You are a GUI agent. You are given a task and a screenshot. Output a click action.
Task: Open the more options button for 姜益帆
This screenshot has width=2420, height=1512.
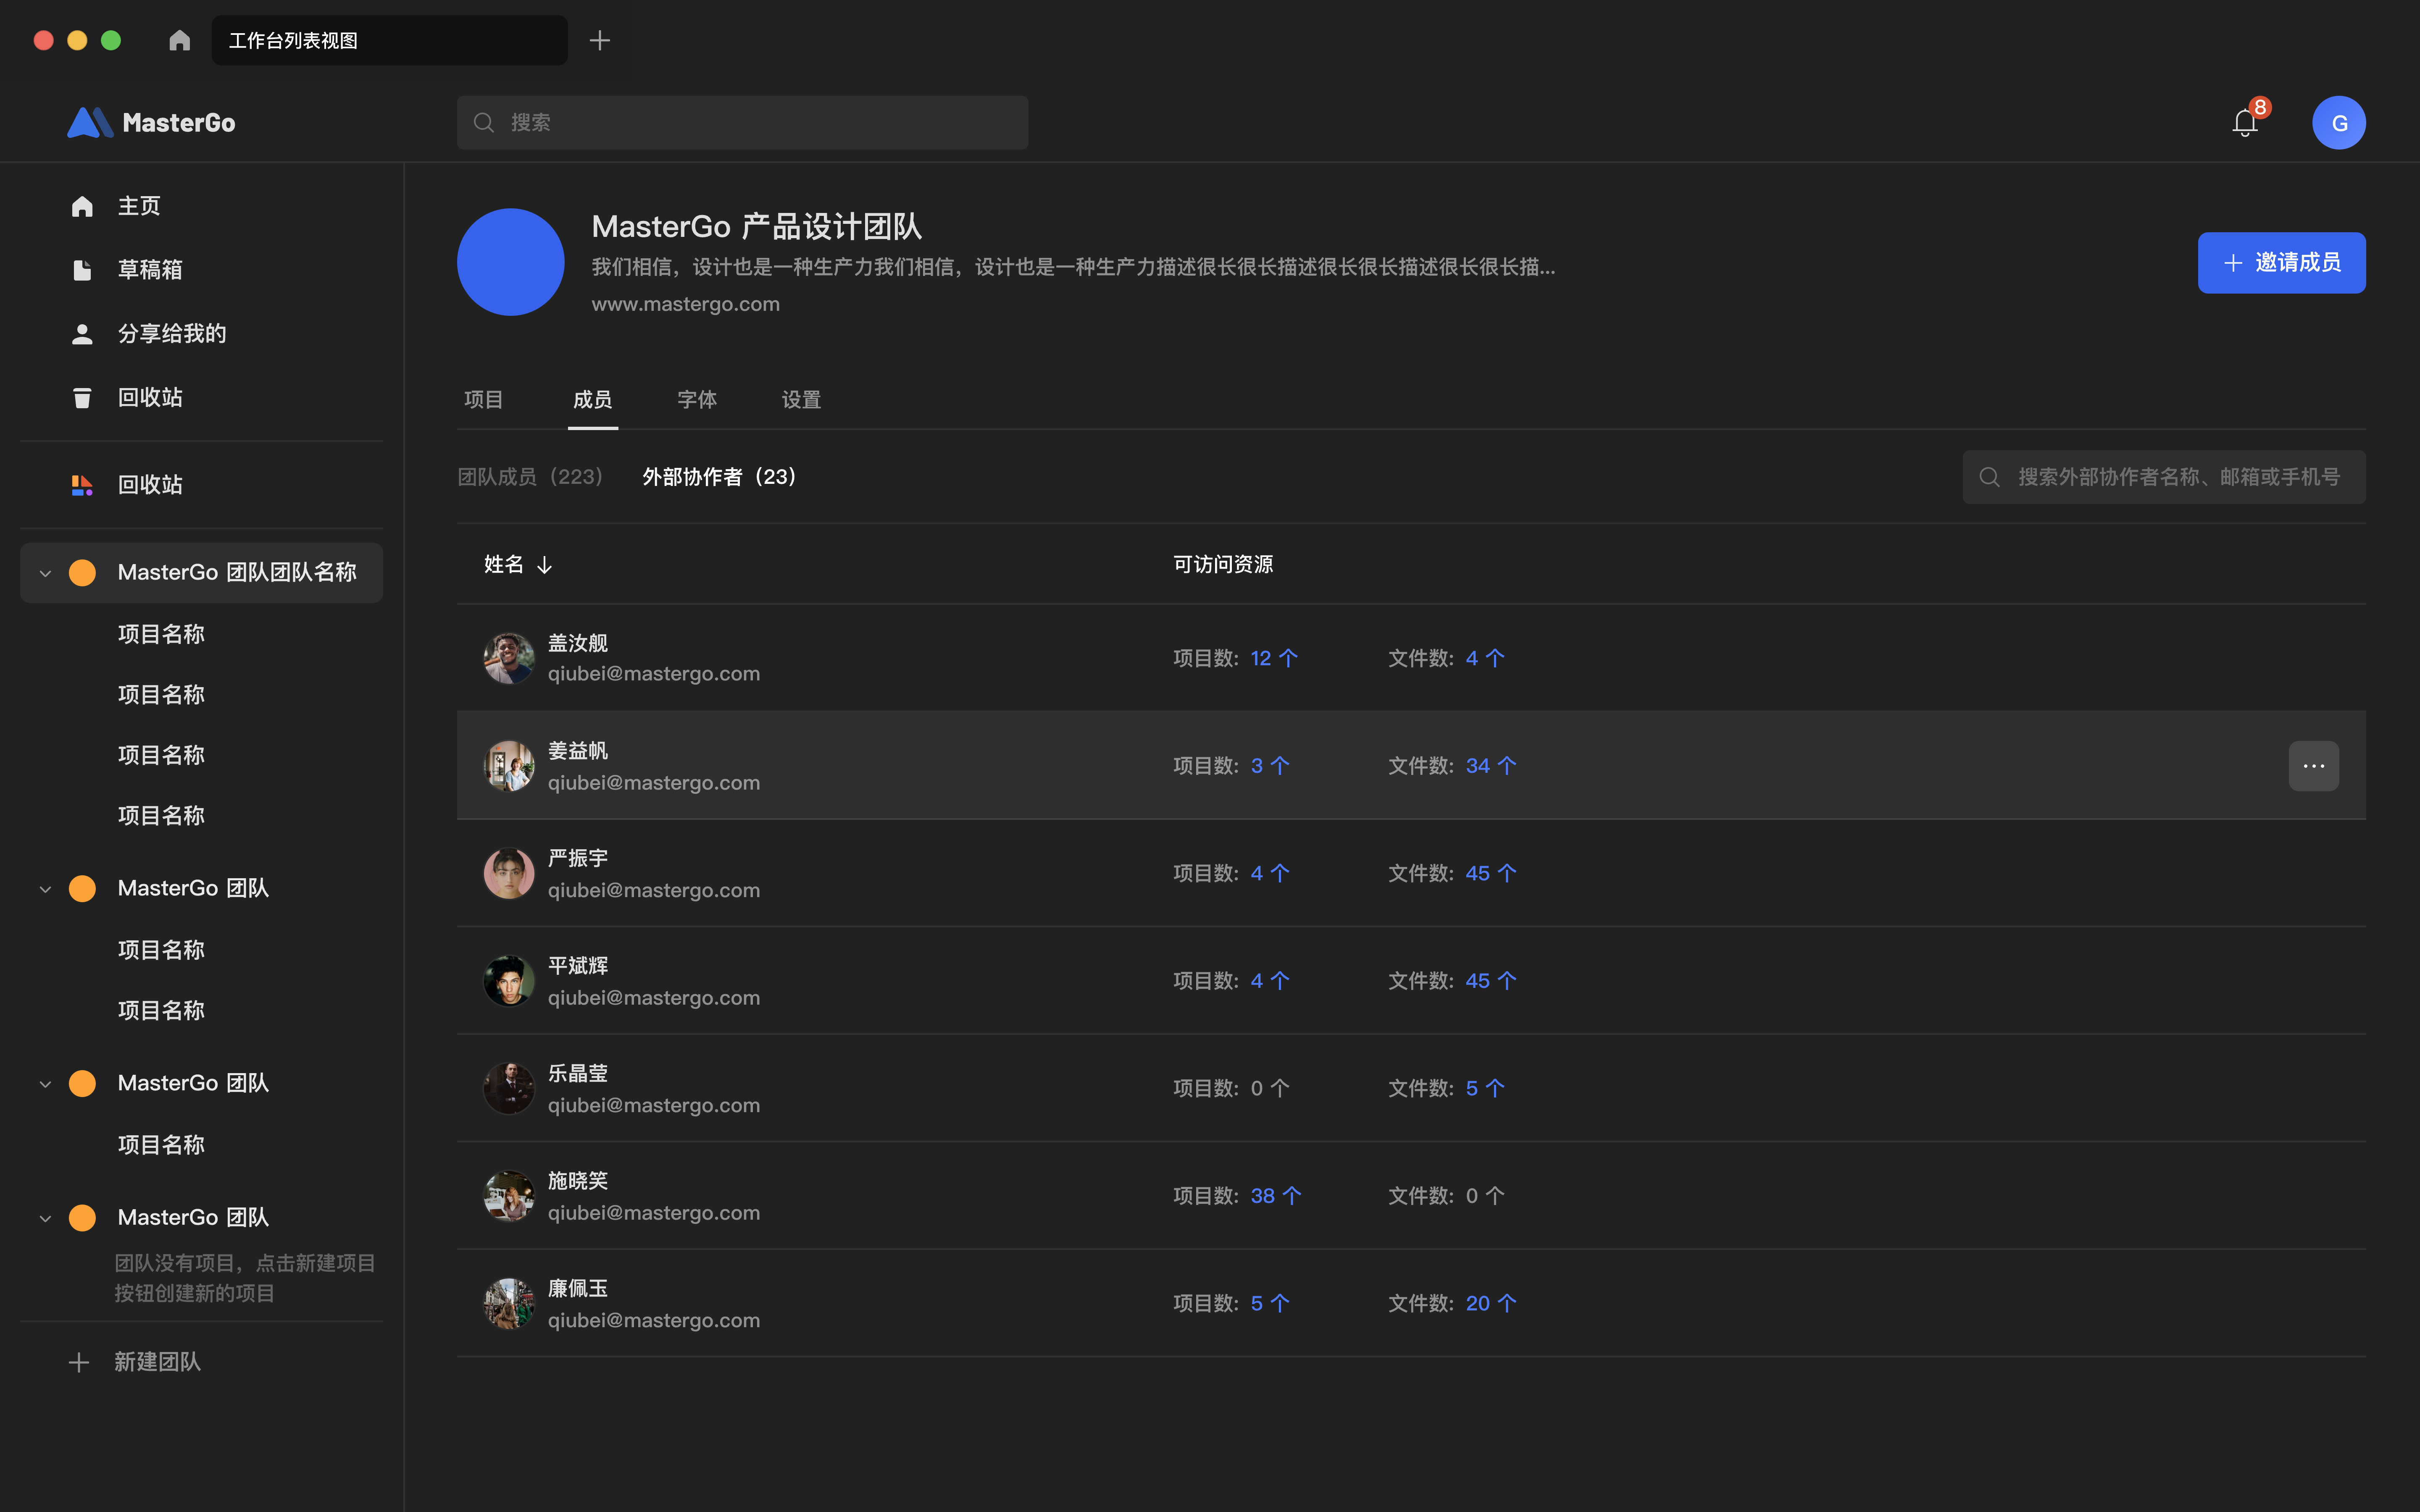coord(2314,766)
